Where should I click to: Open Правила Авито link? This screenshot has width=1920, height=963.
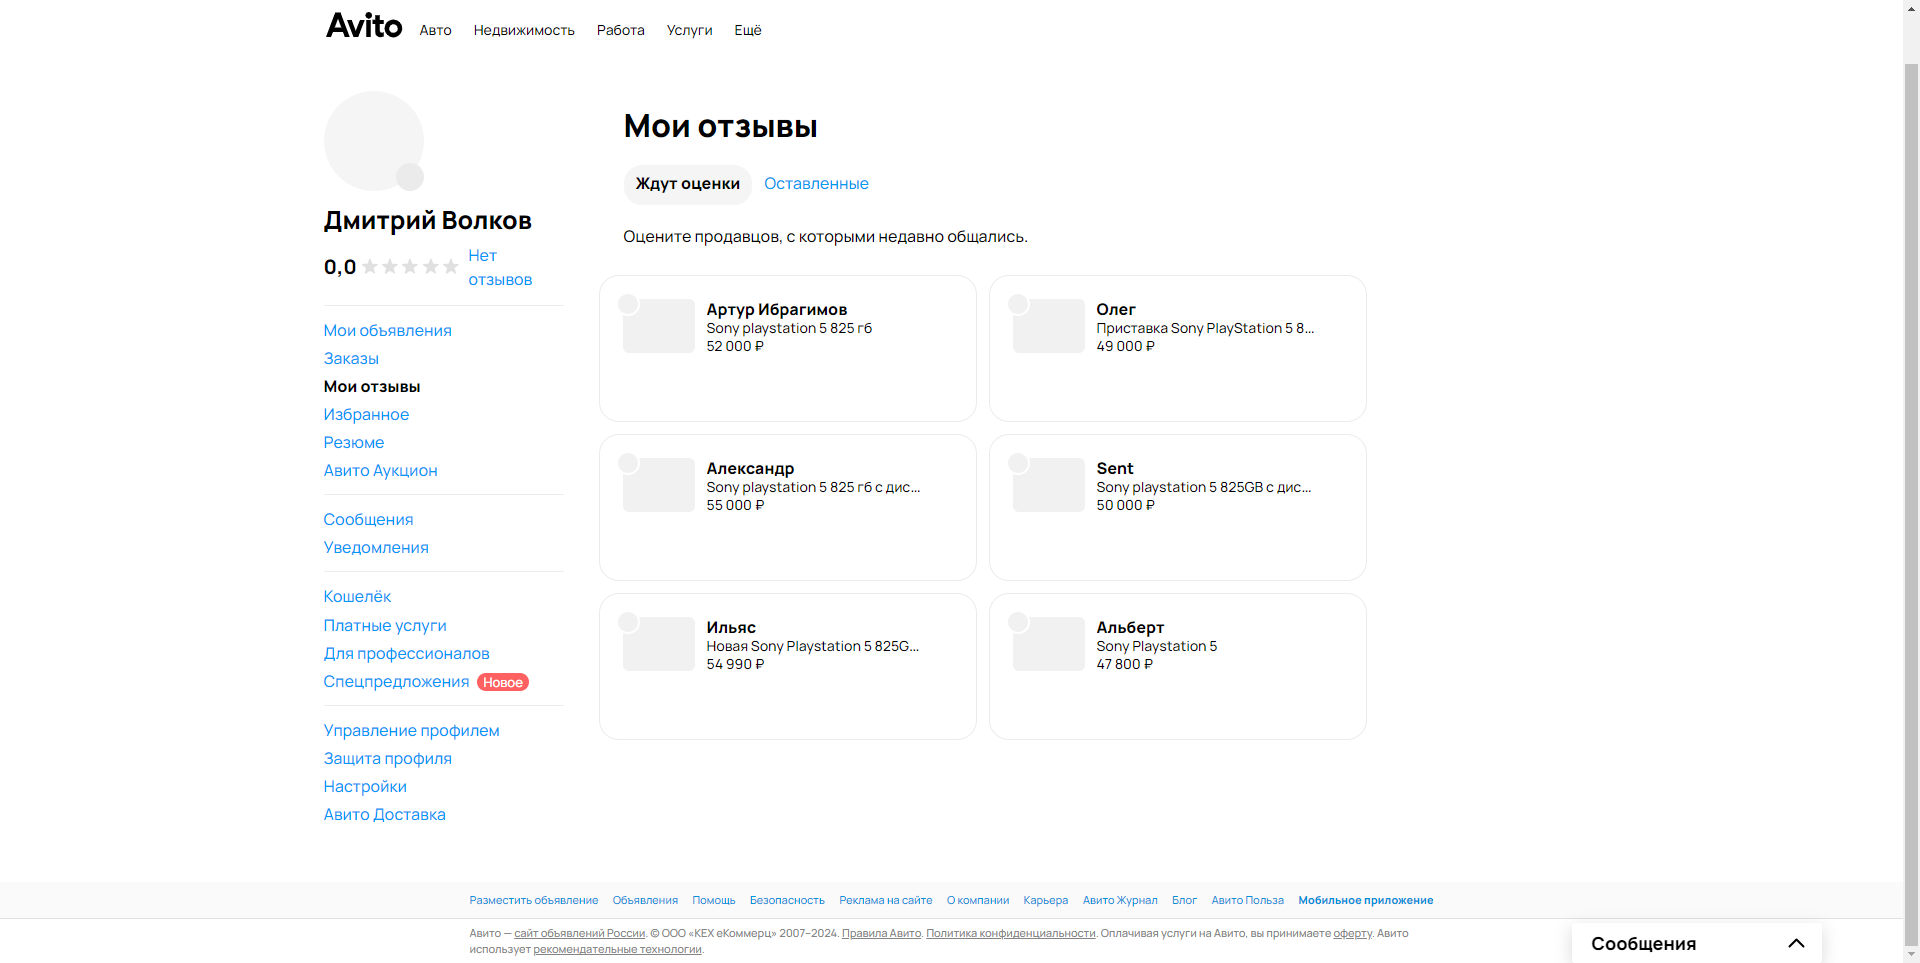tap(881, 933)
